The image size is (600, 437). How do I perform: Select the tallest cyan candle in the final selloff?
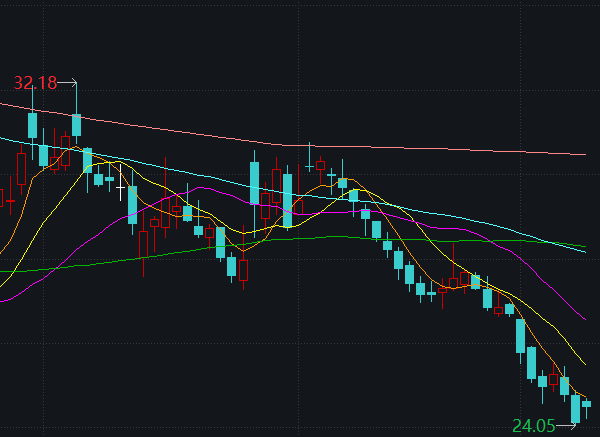[520, 335]
